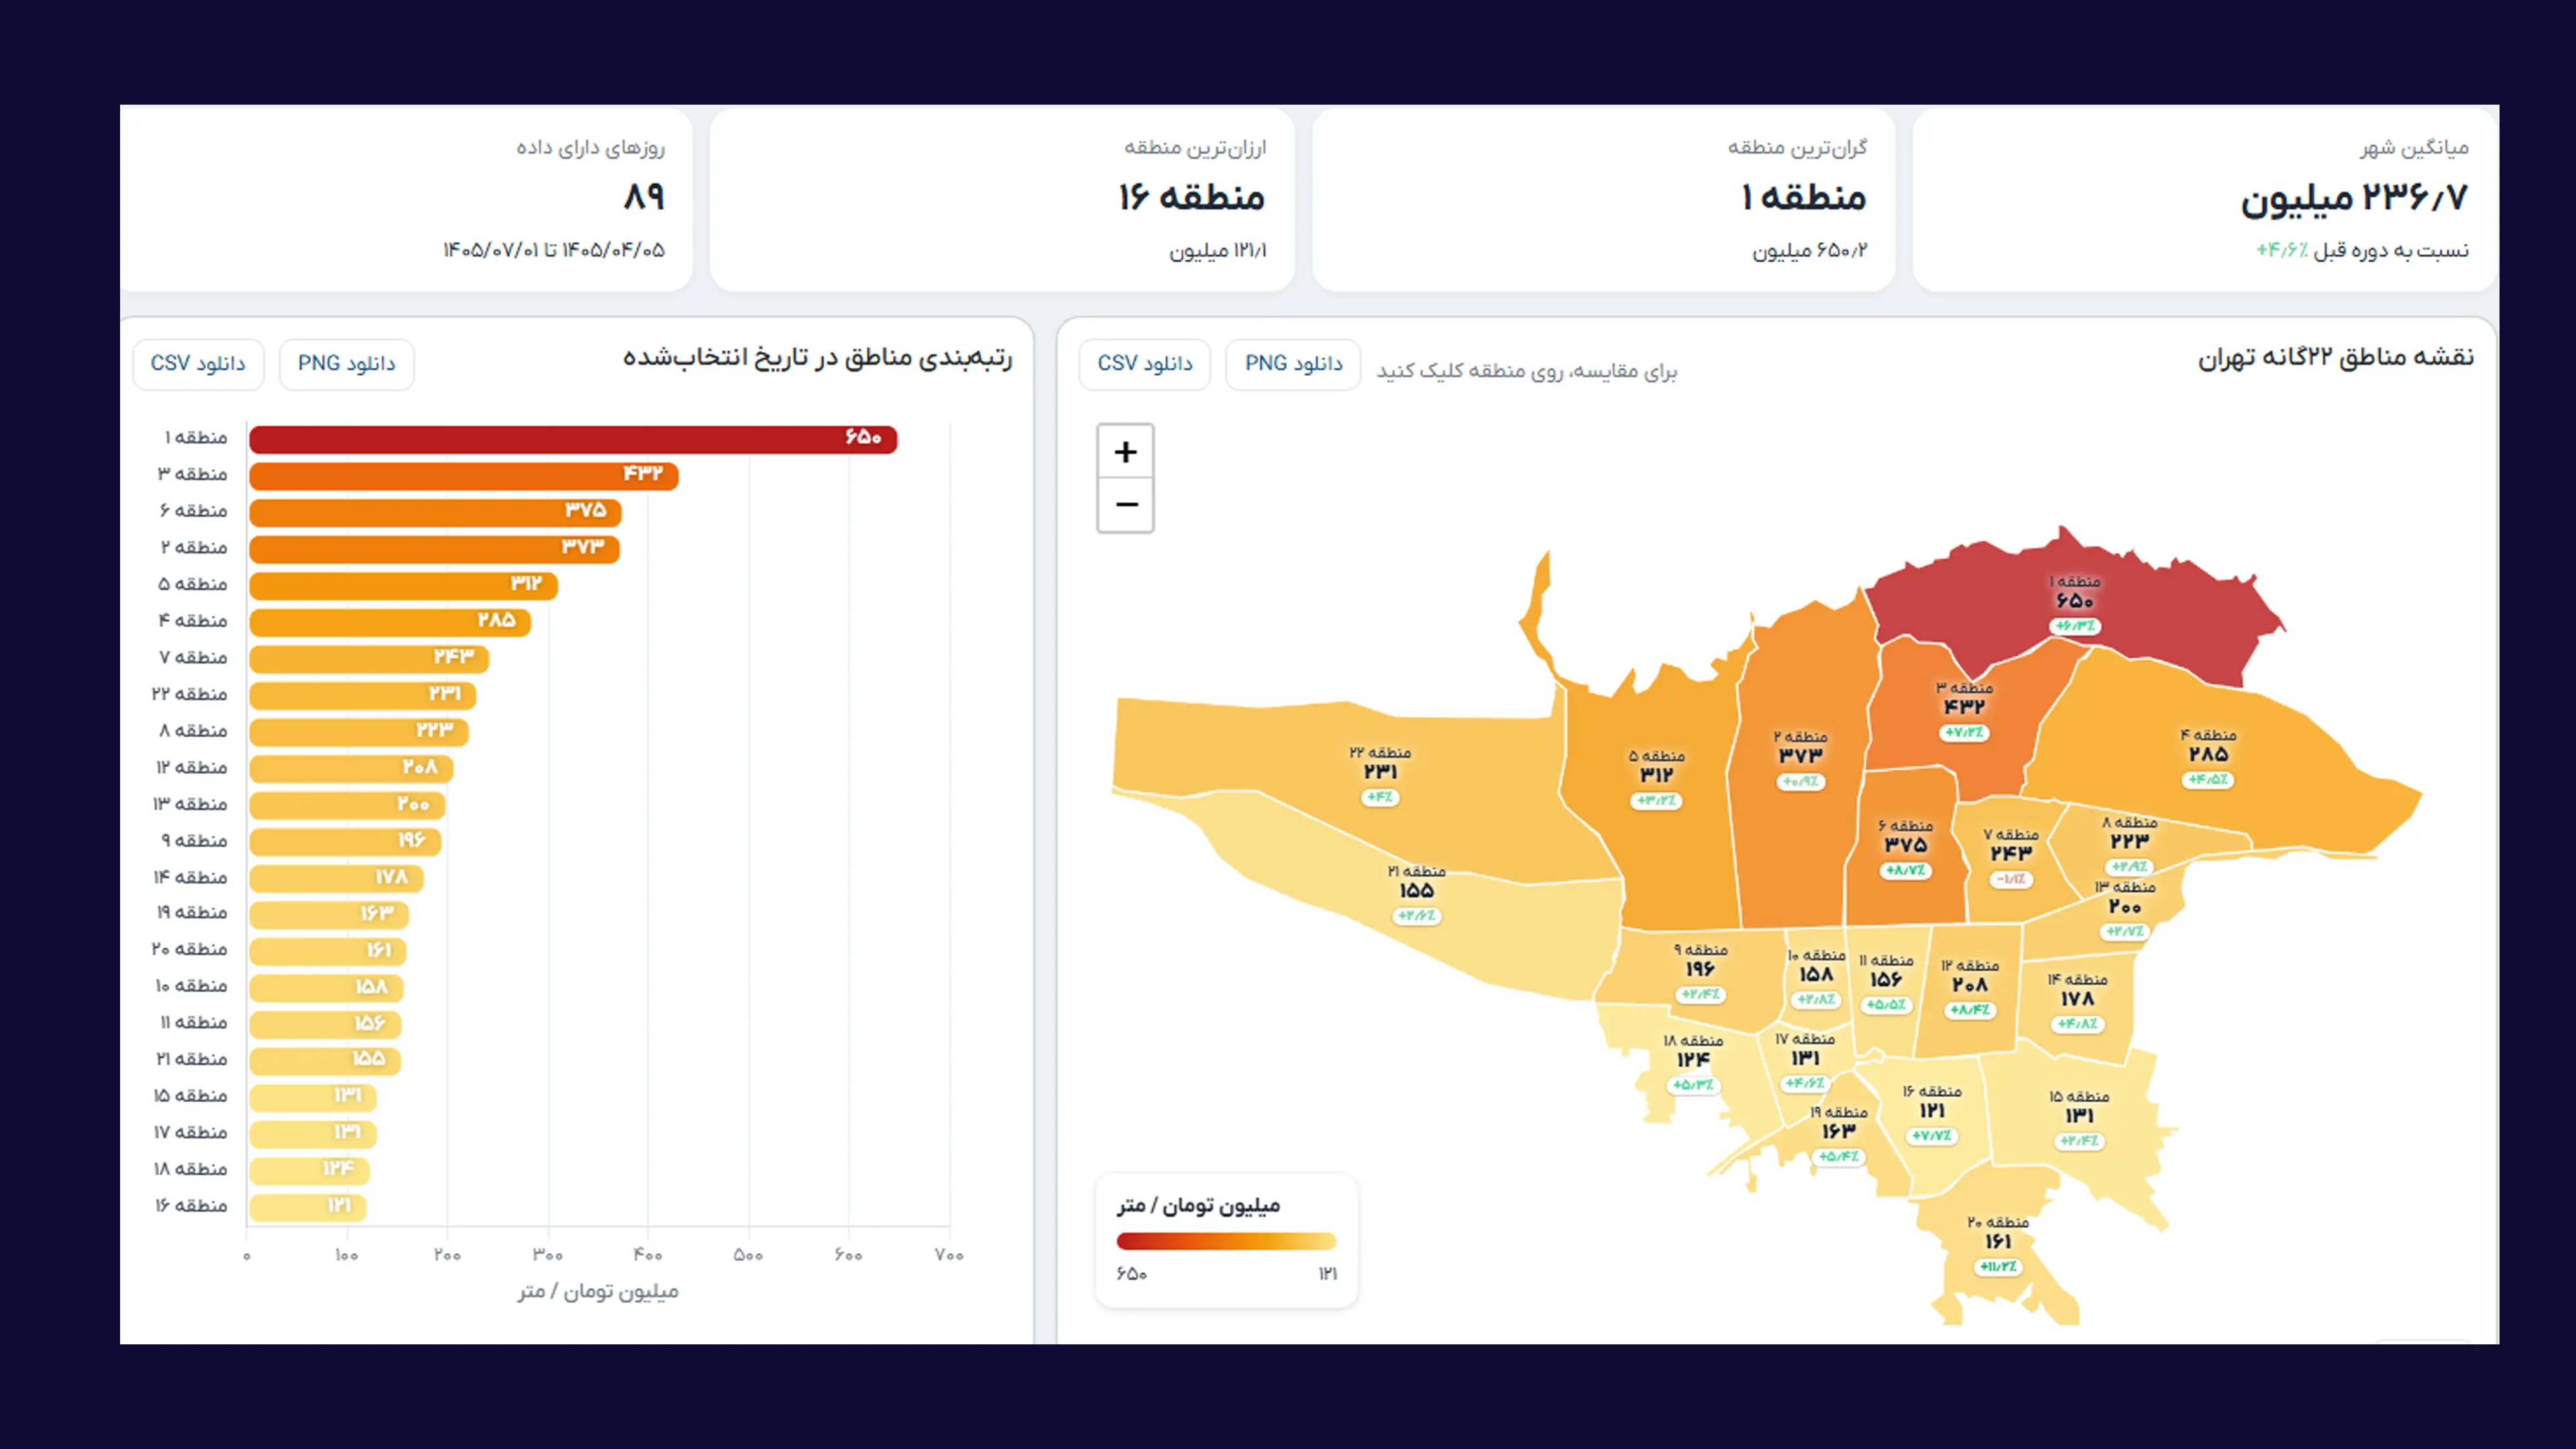
Task: Open the most expensive region card
Action: 1603,199
